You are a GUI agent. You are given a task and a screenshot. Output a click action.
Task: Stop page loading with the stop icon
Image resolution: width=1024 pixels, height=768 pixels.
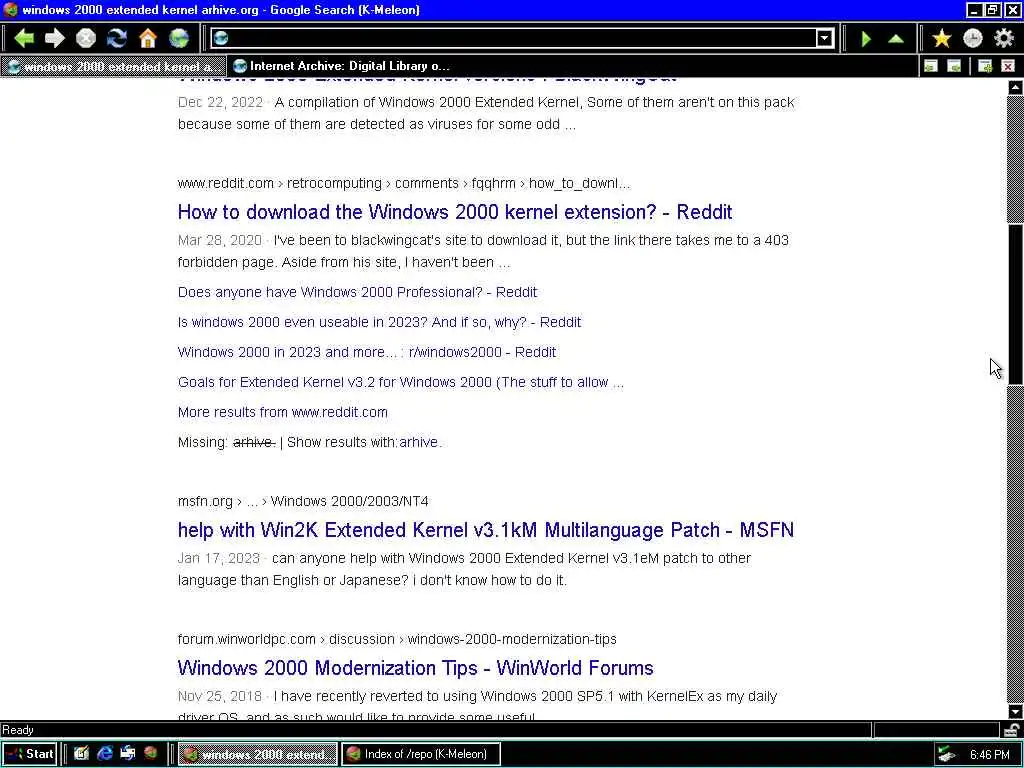click(x=86, y=39)
